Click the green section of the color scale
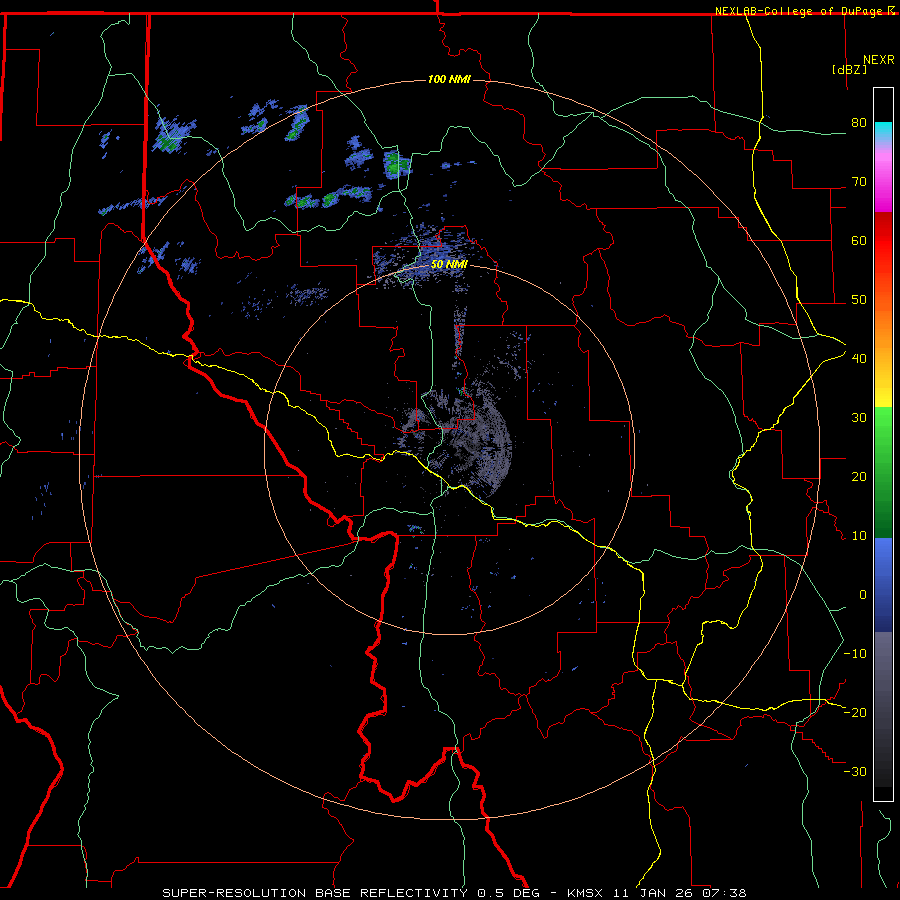The image size is (900, 900). (x=883, y=472)
